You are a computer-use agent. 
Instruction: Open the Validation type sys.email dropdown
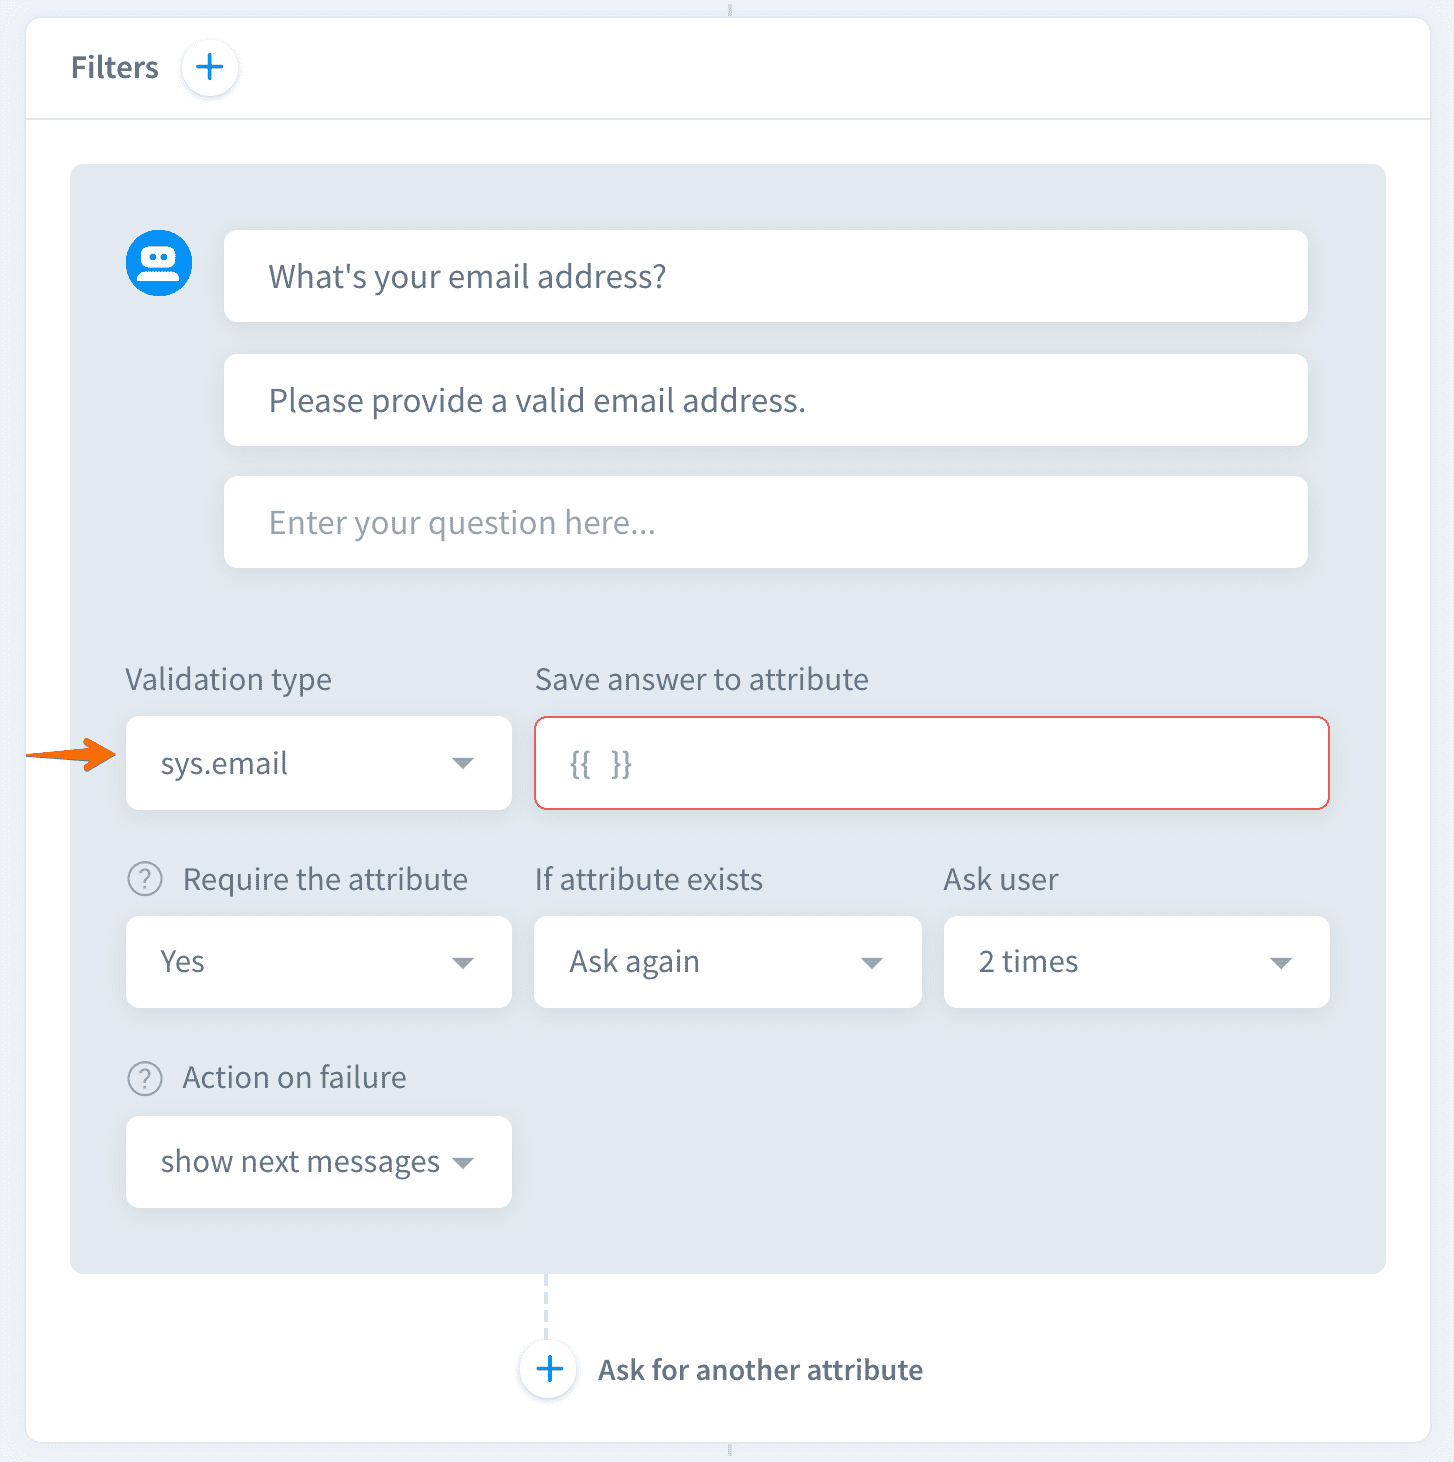[x=318, y=764]
